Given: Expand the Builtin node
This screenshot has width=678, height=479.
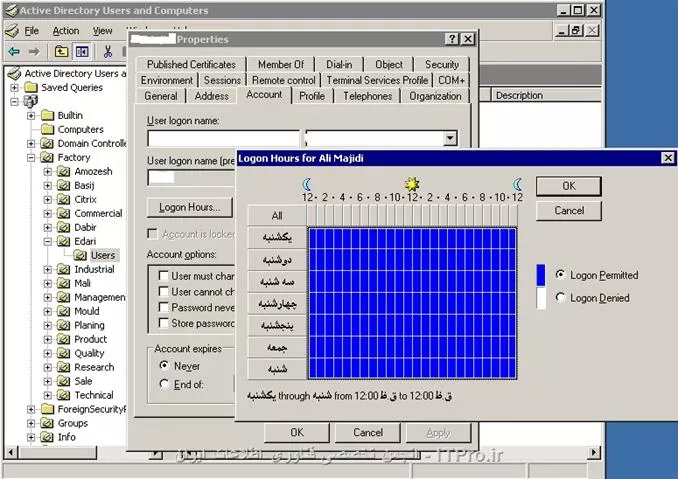Looking at the screenshot, I should 31,115.
